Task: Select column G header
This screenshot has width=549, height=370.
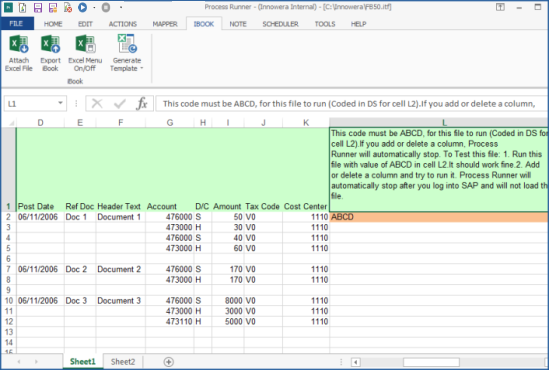Action: [x=170, y=123]
